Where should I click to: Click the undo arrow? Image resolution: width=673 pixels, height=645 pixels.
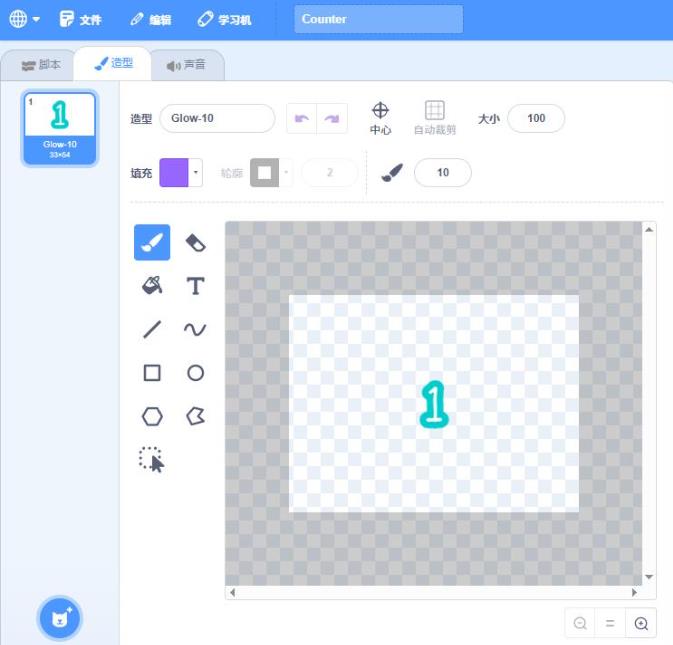click(302, 118)
